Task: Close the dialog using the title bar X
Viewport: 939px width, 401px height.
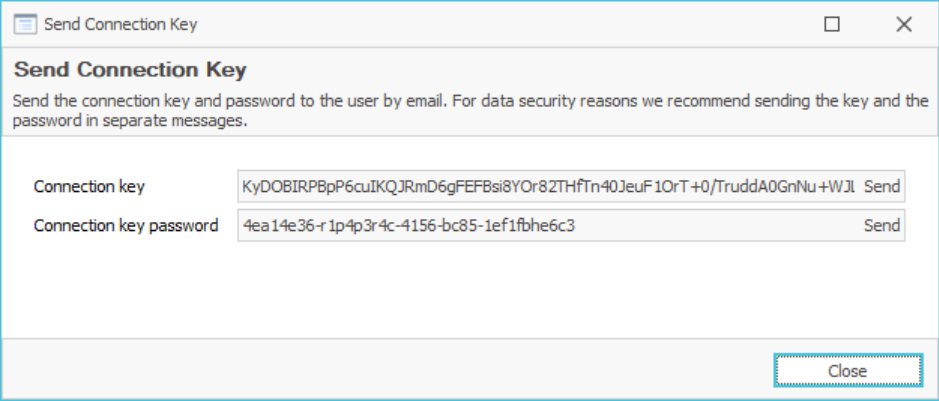Action: (x=904, y=25)
